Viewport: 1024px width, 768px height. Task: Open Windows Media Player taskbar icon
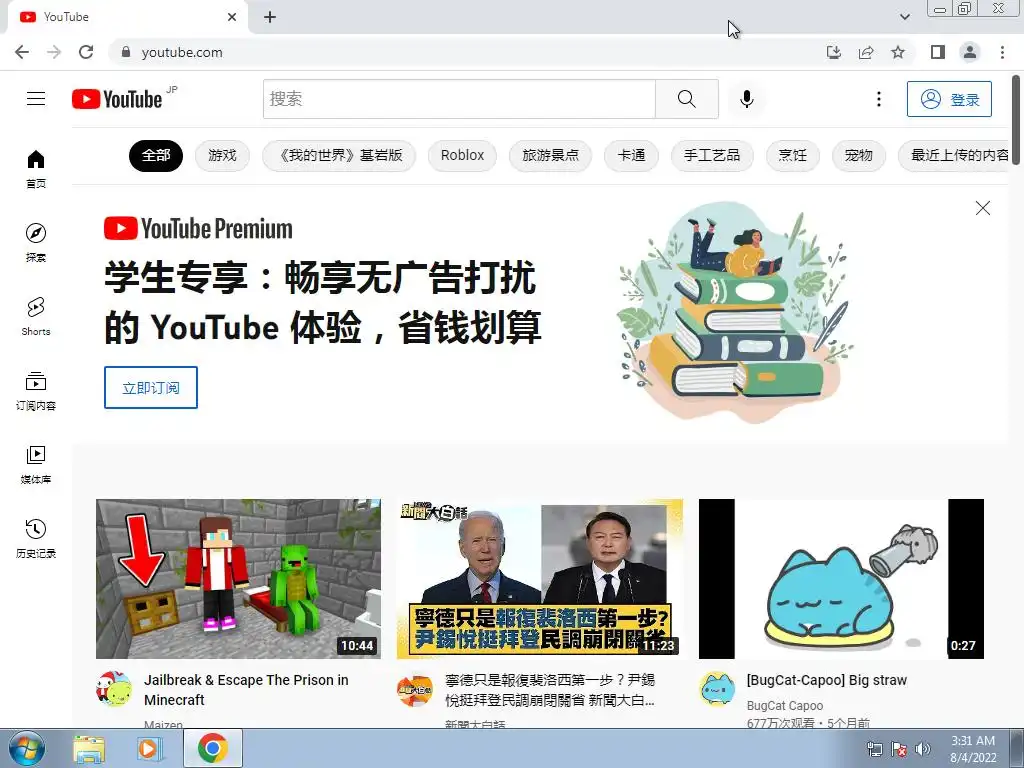click(x=150, y=748)
